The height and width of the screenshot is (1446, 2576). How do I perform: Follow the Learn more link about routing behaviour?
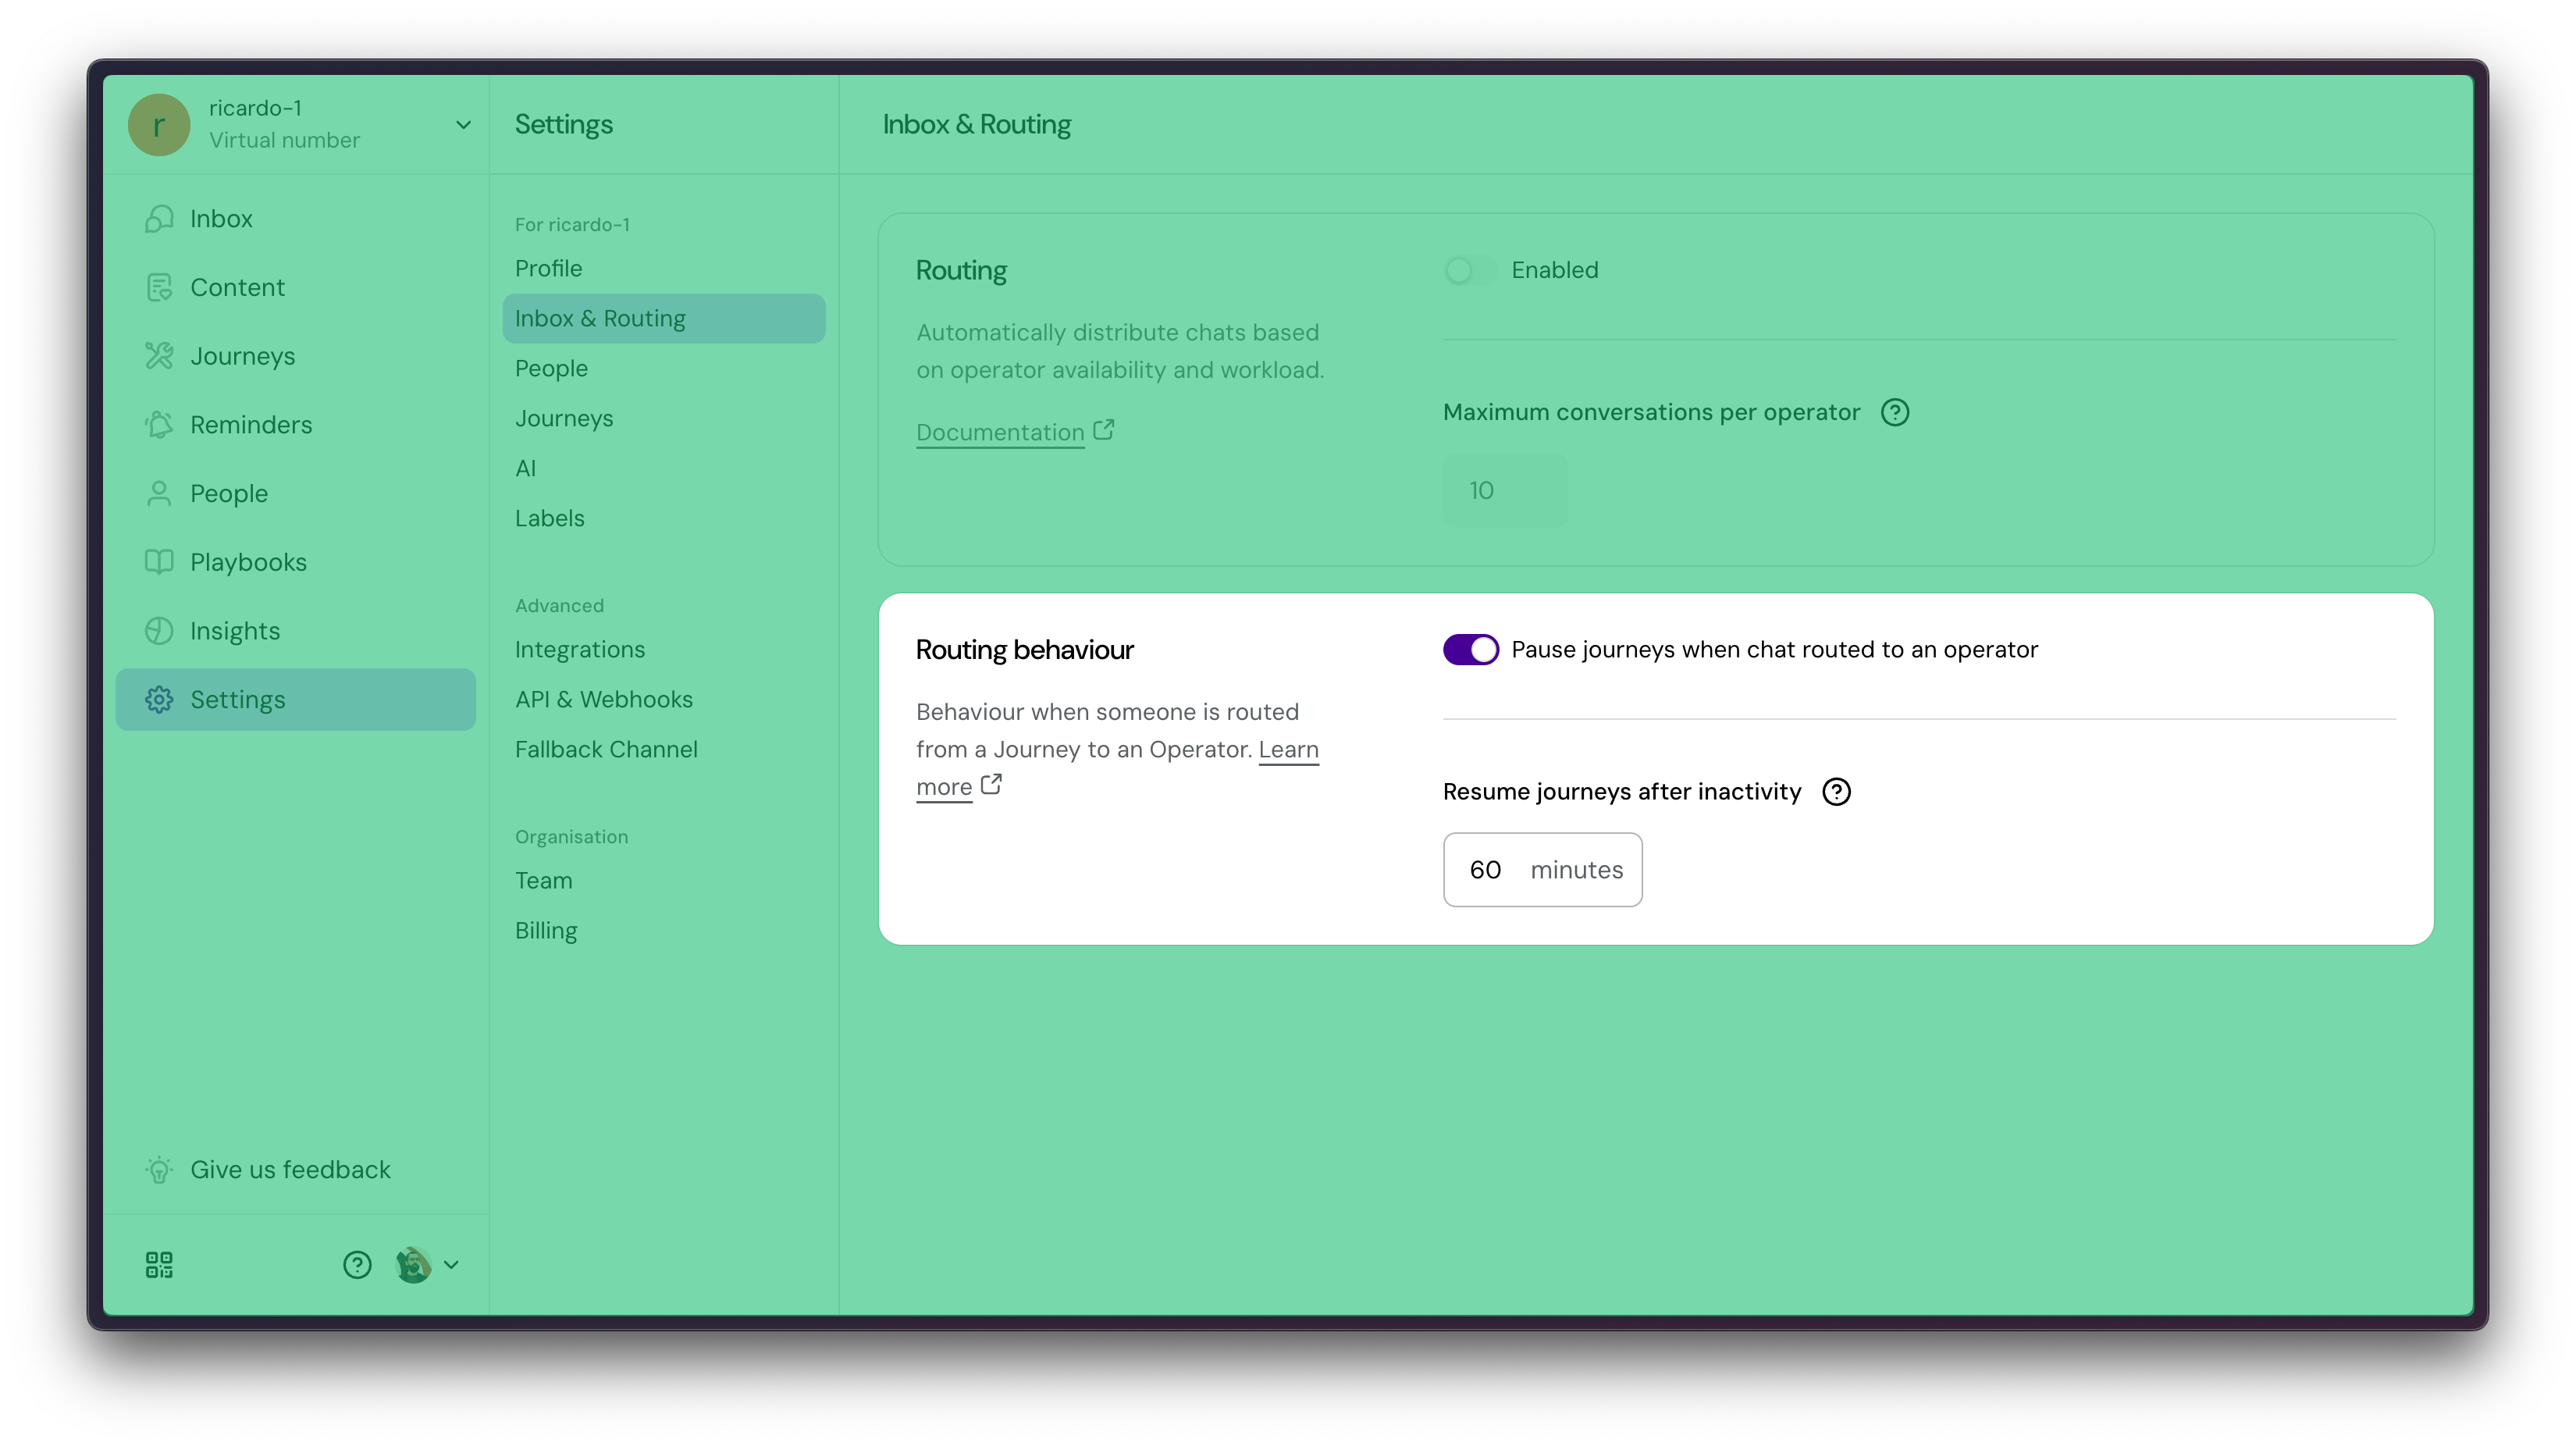pos(1288,750)
